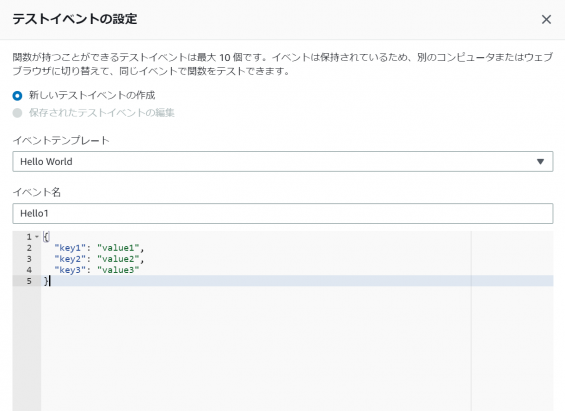Click the "value1" string in the editor
The height and width of the screenshot is (411, 565).
[118, 248]
